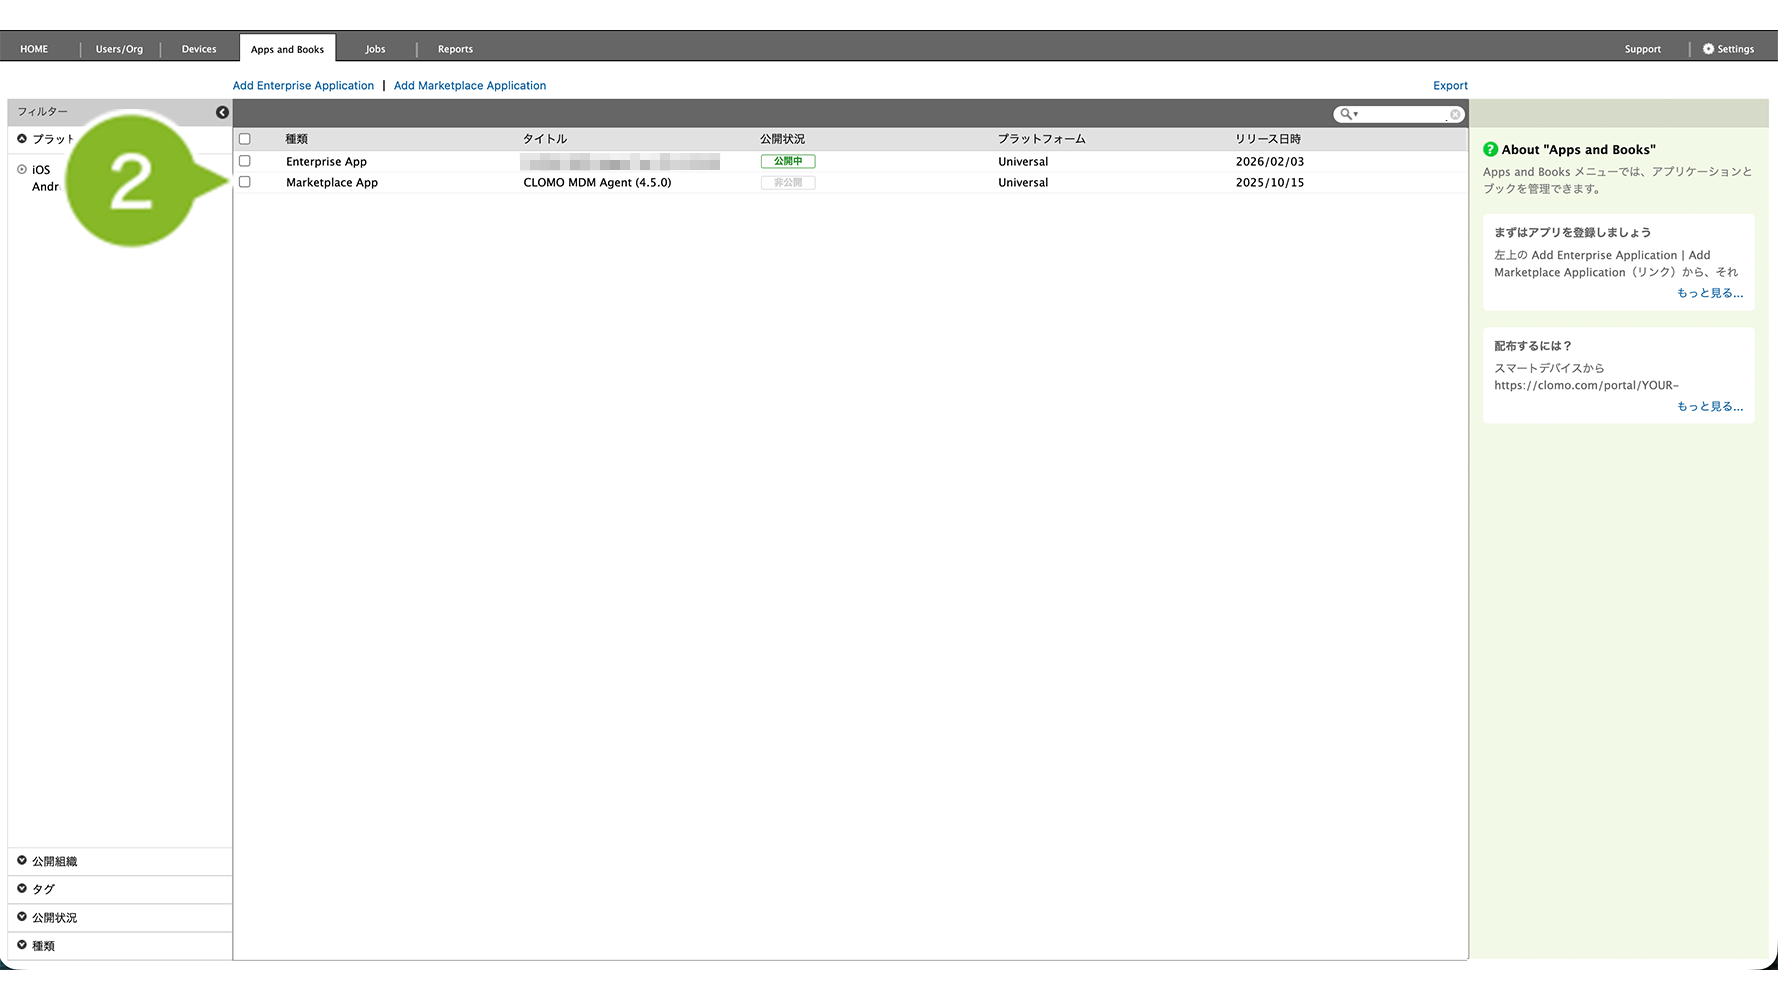Screen dimensions: 1778x1000
Task: Expand the 公開状況 filter section
Action: pyautogui.click(x=22, y=917)
